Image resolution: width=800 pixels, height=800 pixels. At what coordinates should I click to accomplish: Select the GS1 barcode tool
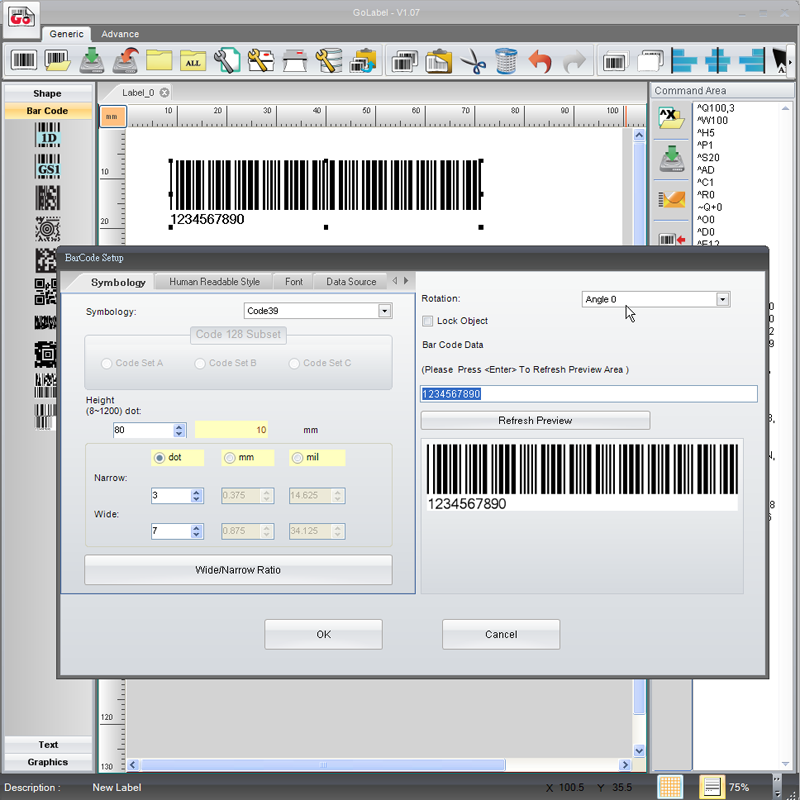click(47, 166)
